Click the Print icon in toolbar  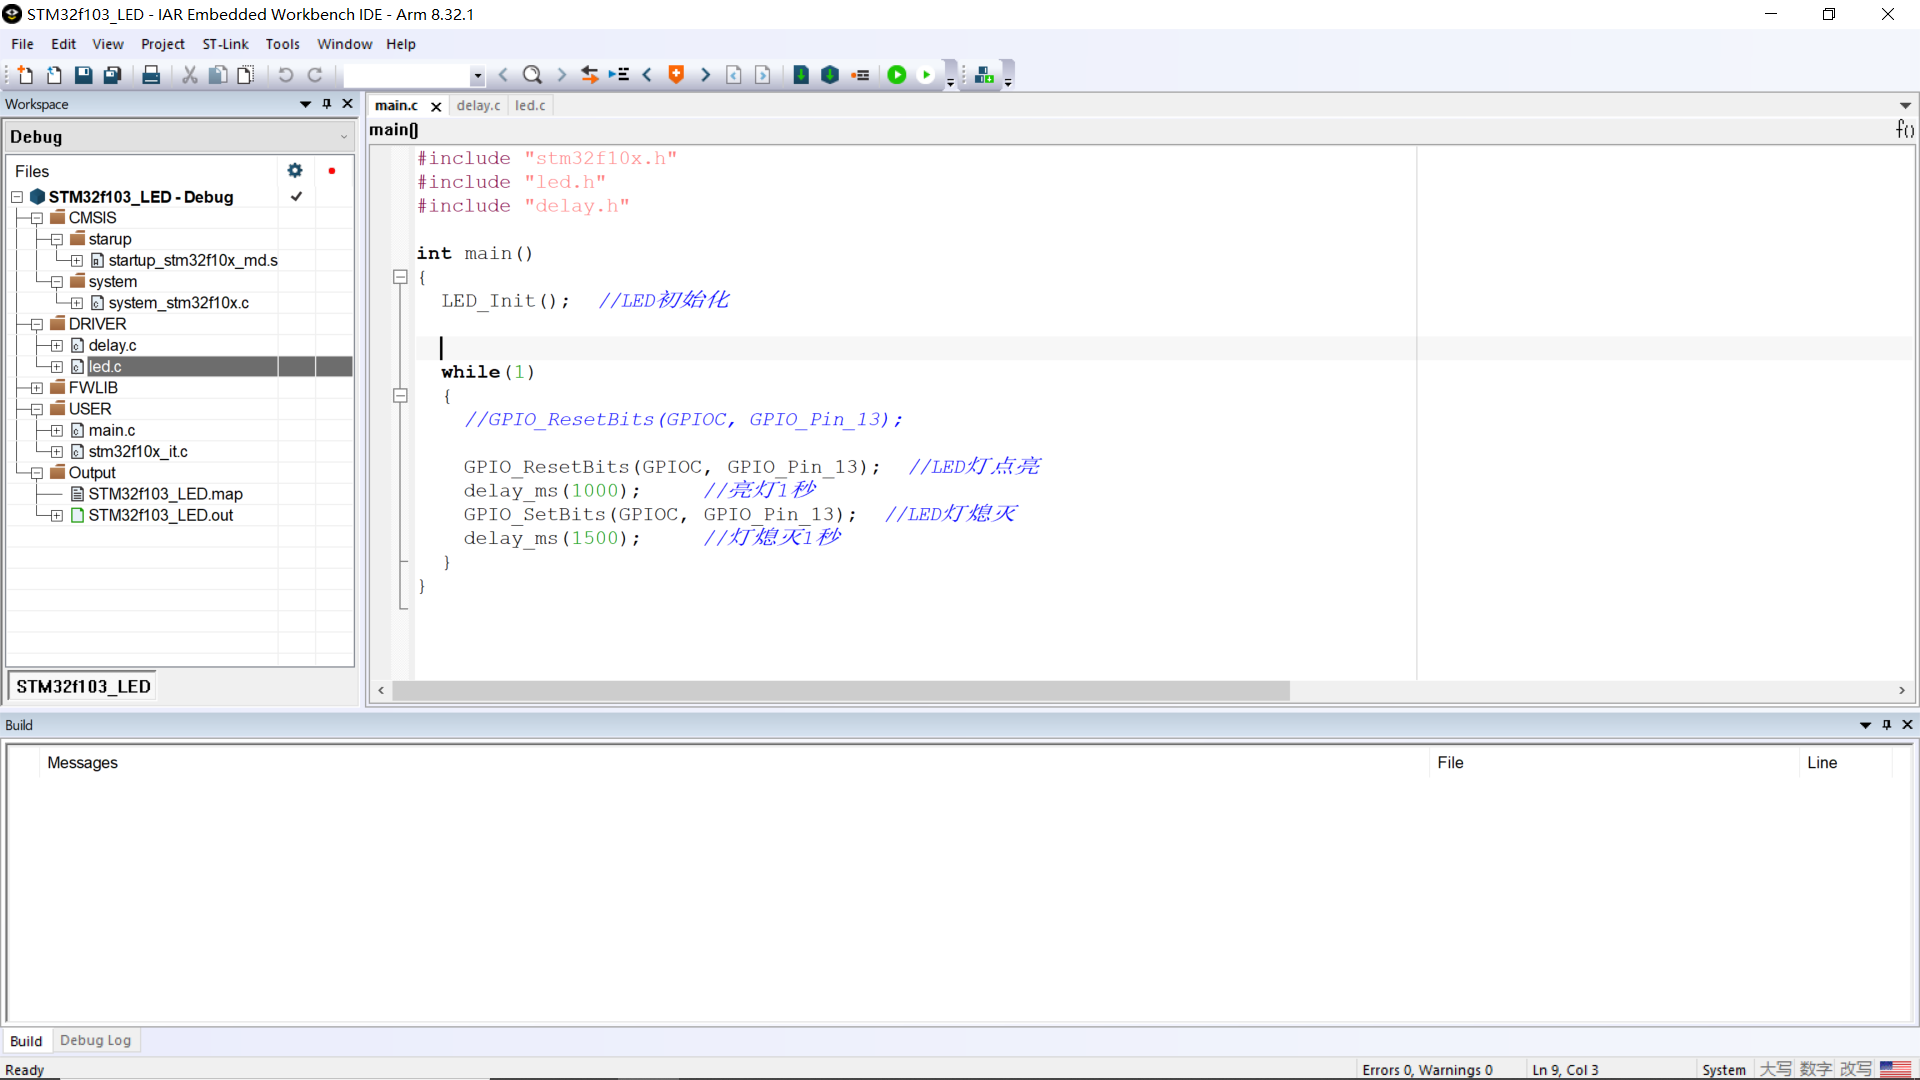pos(151,75)
